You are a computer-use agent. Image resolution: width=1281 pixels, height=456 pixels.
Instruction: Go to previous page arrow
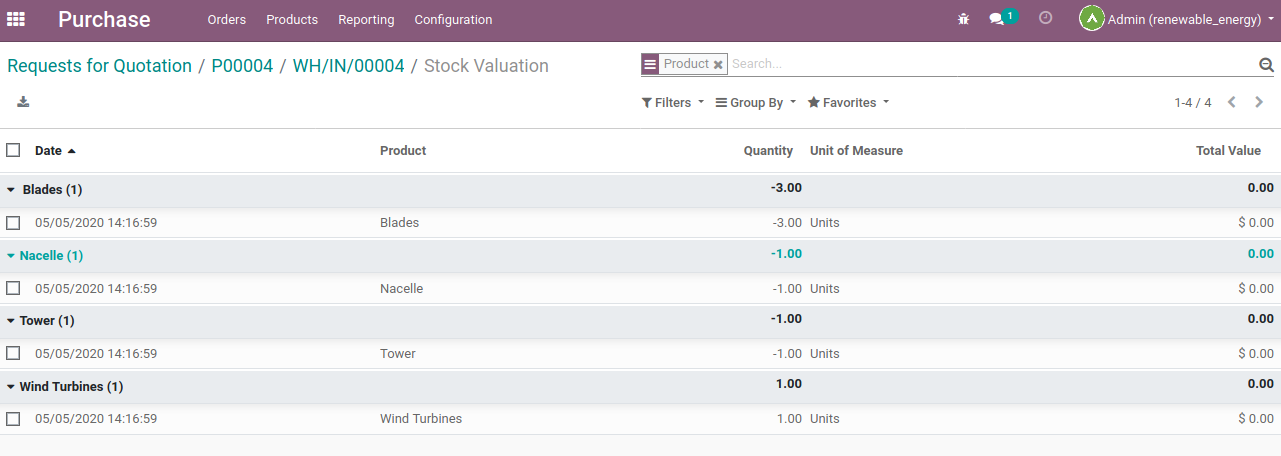[x=1232, y=102]
